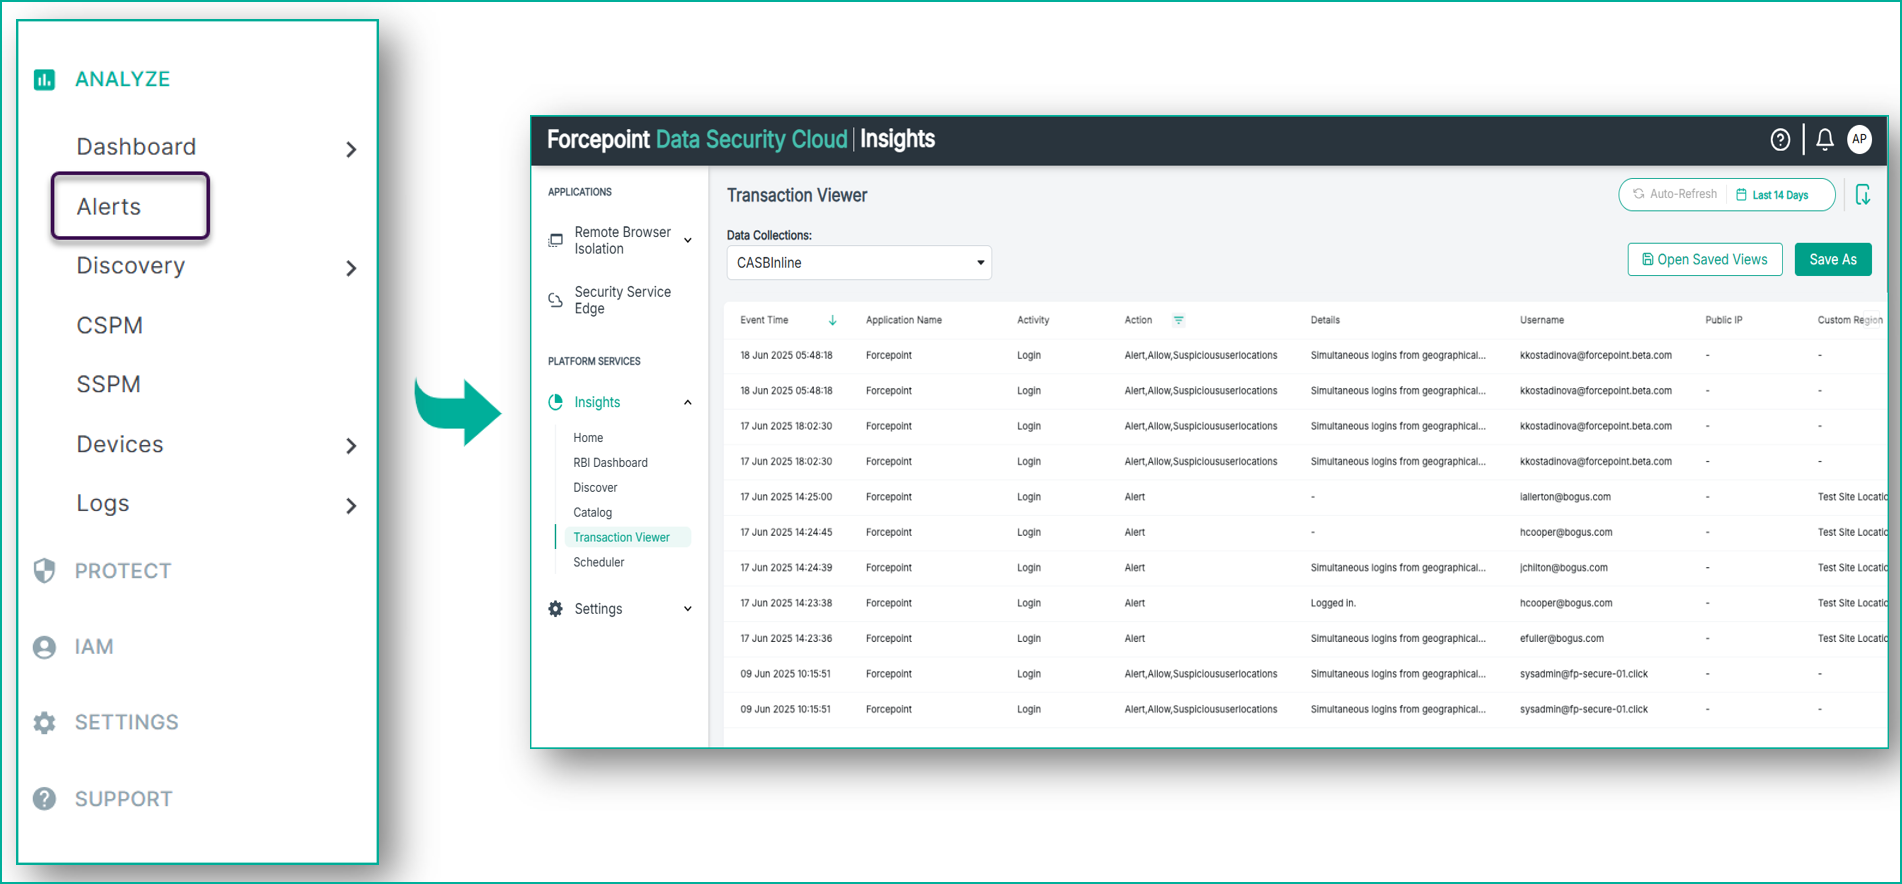Select Alerts in the Analyze menu
Screen dimensions: 1902x884
109,206
